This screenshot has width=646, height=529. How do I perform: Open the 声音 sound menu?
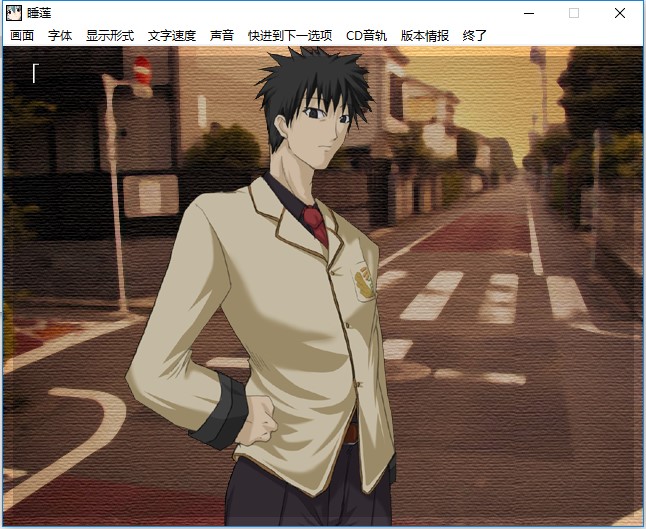pos(222,35)
